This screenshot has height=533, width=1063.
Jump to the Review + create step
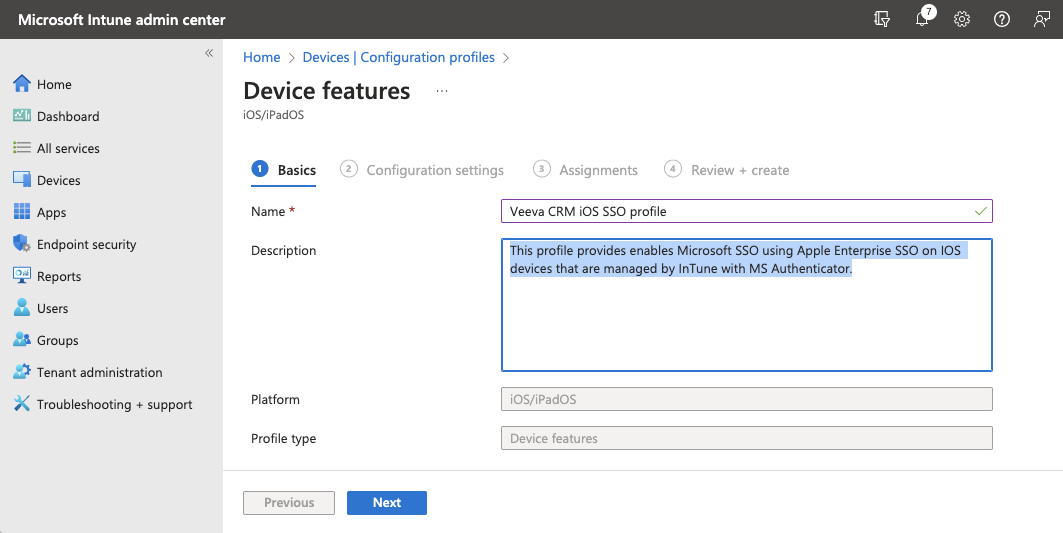pos(728,170)
